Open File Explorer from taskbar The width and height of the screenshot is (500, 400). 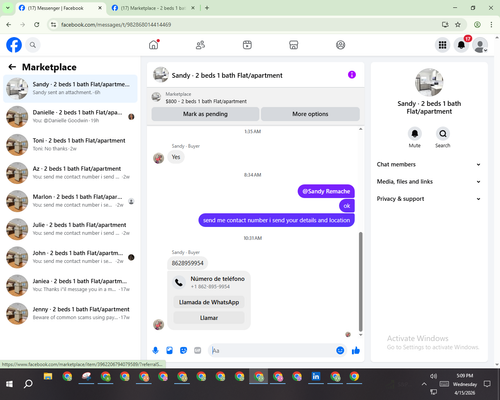[x=48, y=377]
